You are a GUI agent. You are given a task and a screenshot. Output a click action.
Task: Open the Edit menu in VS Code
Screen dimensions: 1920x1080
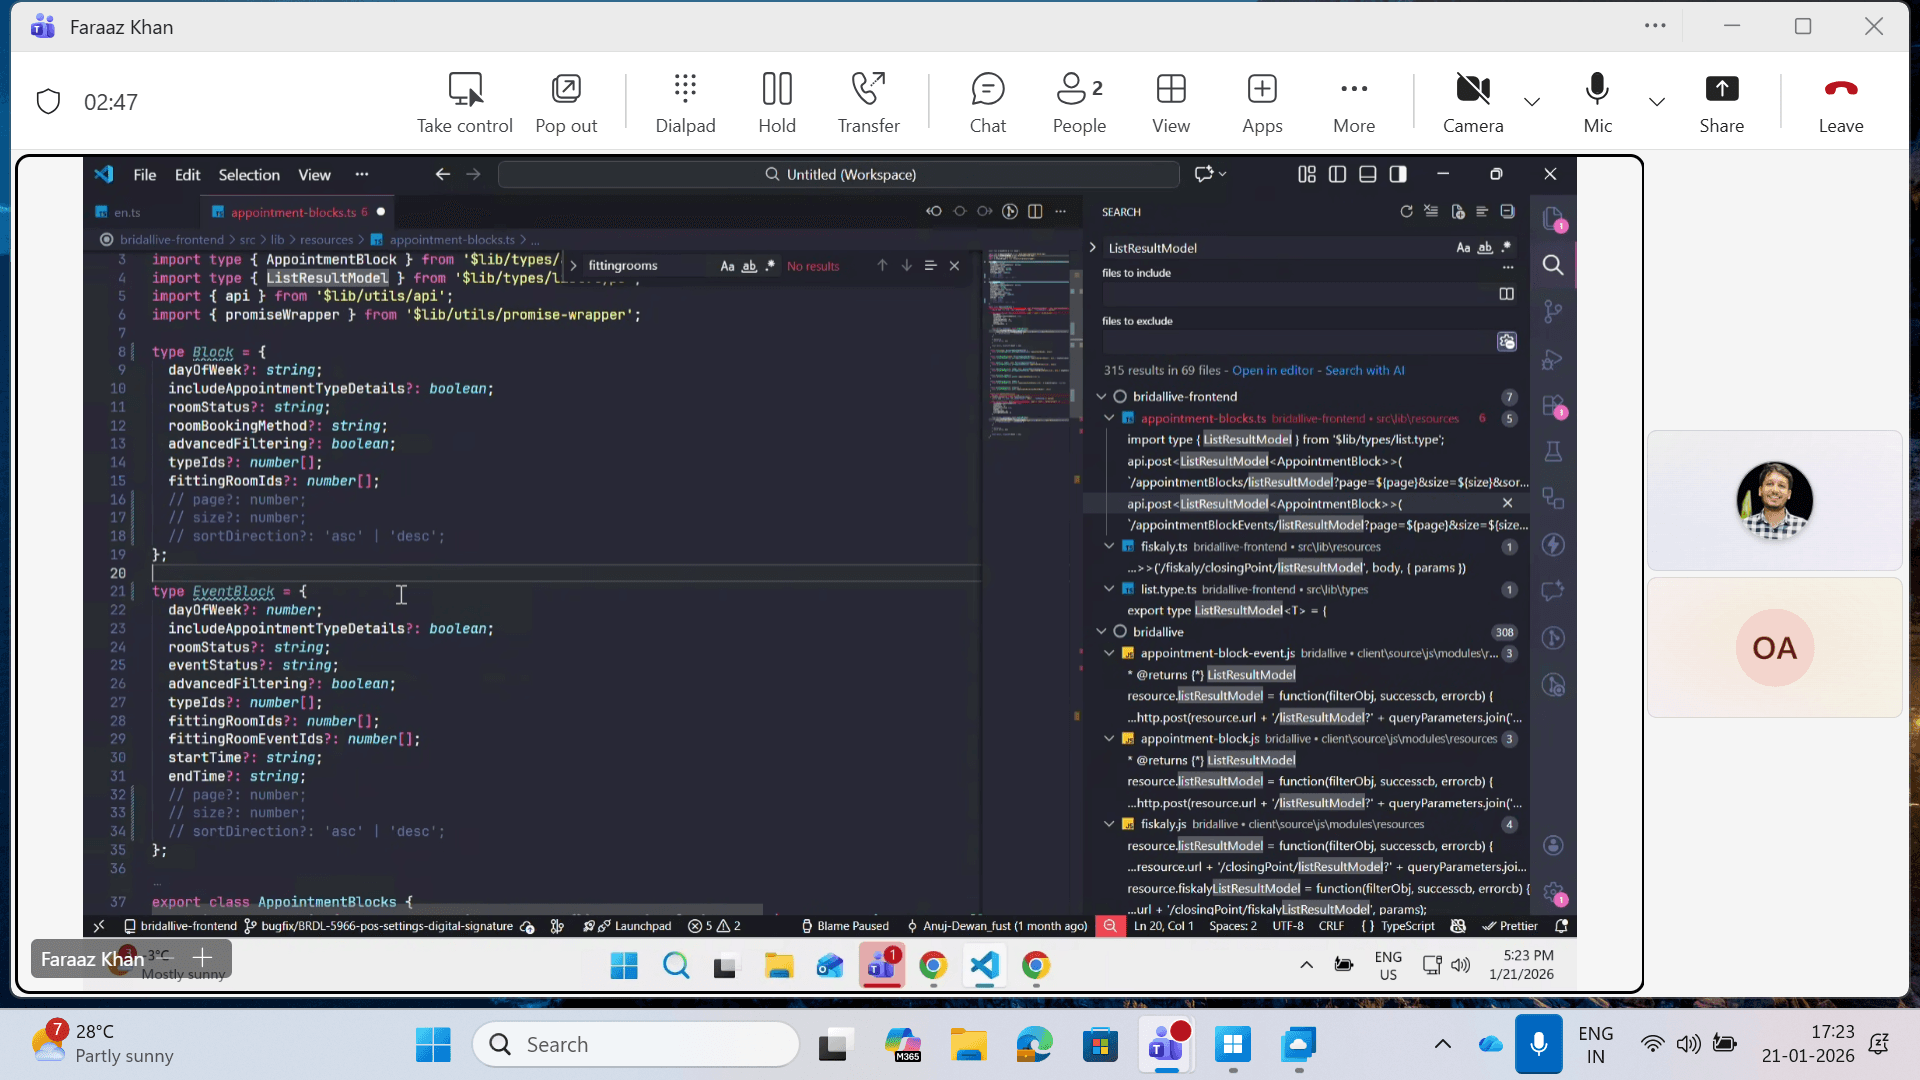pyautogui.click(x=188, y=174)
